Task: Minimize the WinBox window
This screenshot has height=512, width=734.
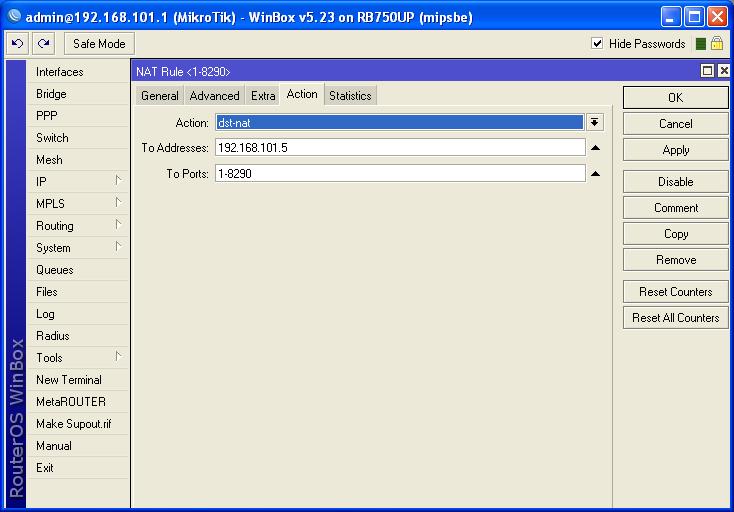Action: tap(671, 17)
